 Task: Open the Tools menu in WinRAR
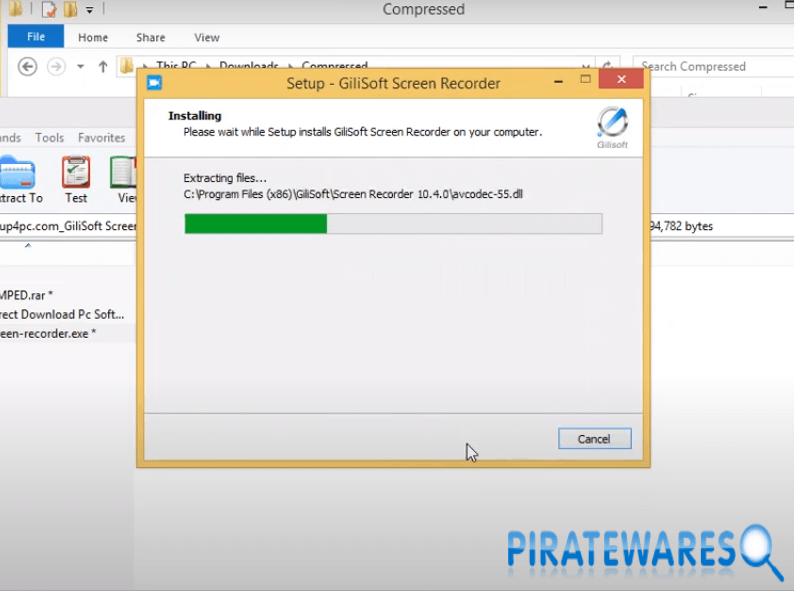tap(49, 138)
